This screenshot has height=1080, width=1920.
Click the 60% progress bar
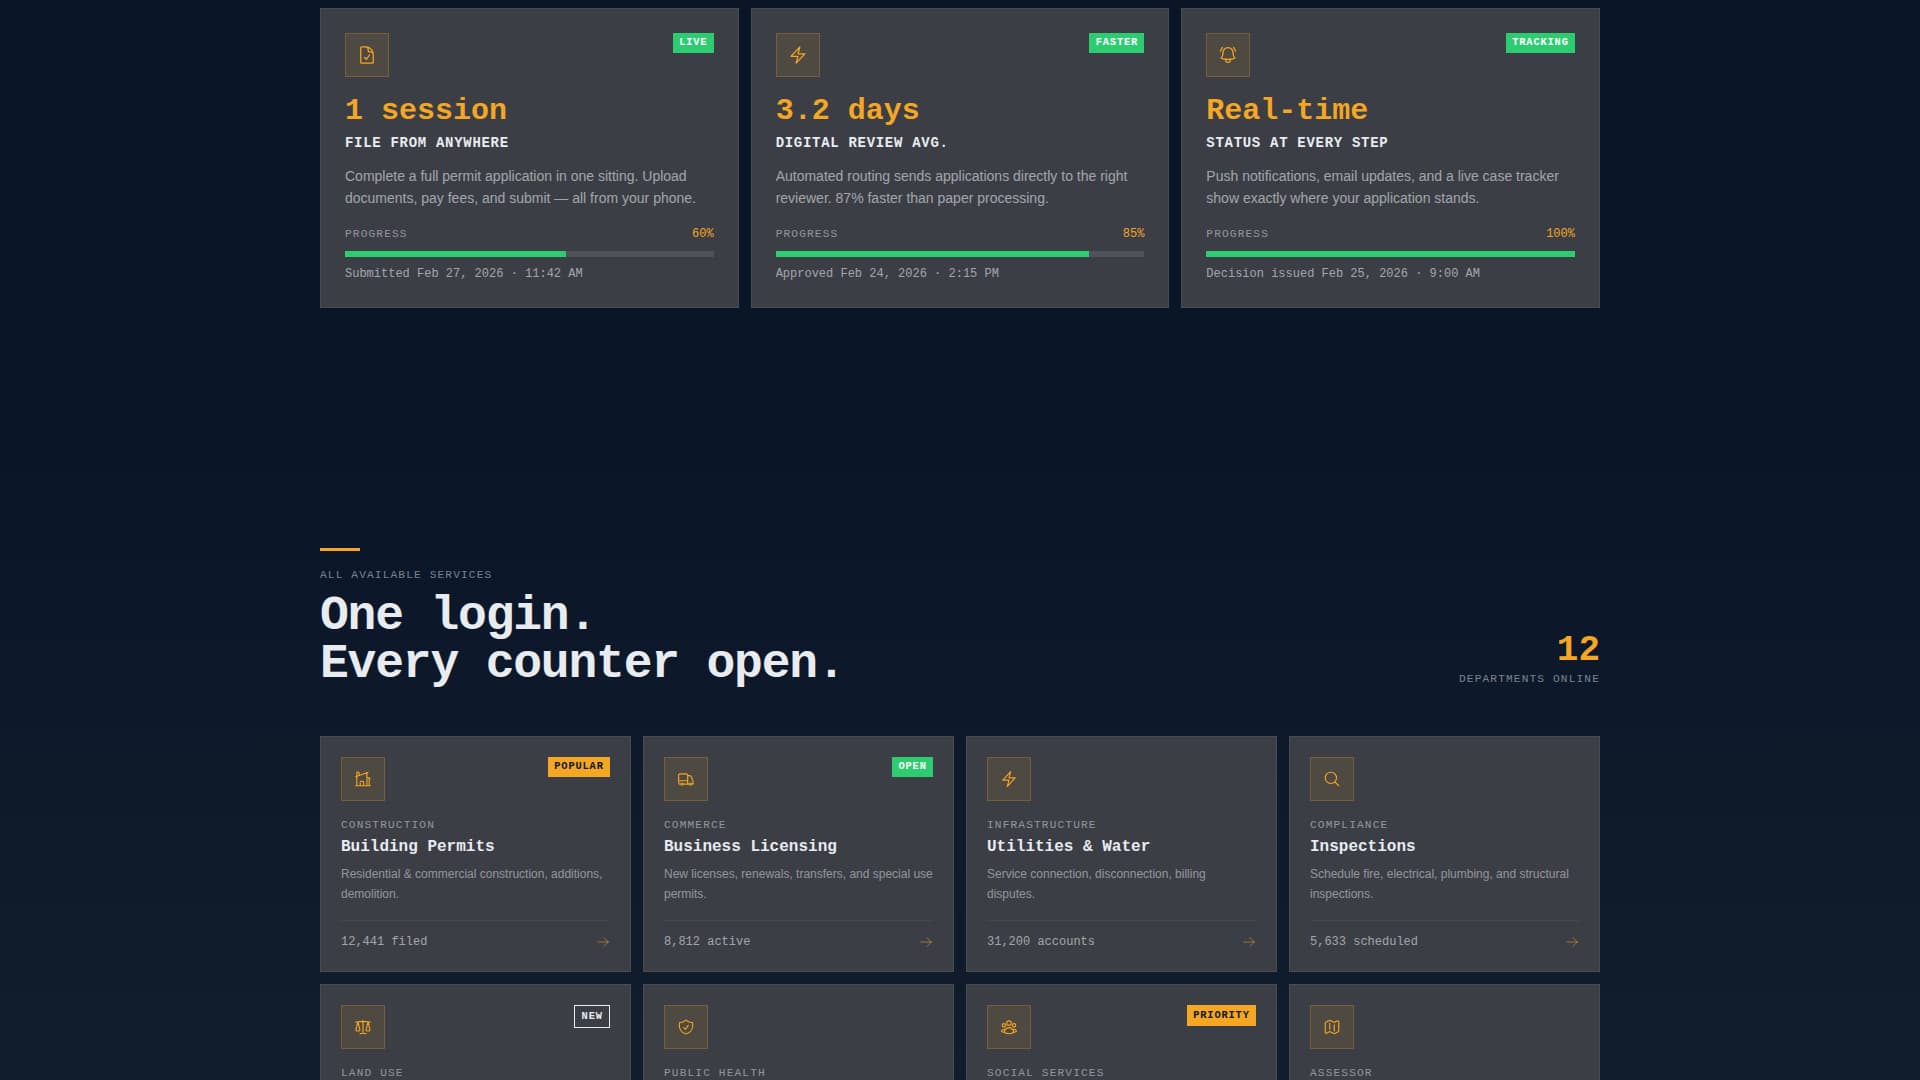tap(529, 254)
